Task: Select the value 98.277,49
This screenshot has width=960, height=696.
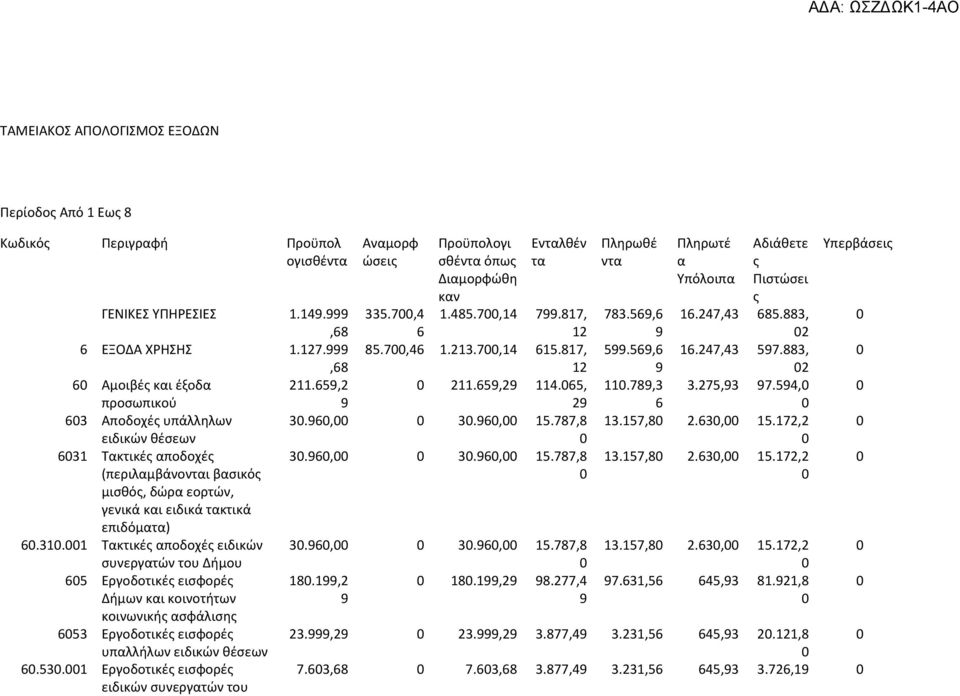Action: pos(561,589)
